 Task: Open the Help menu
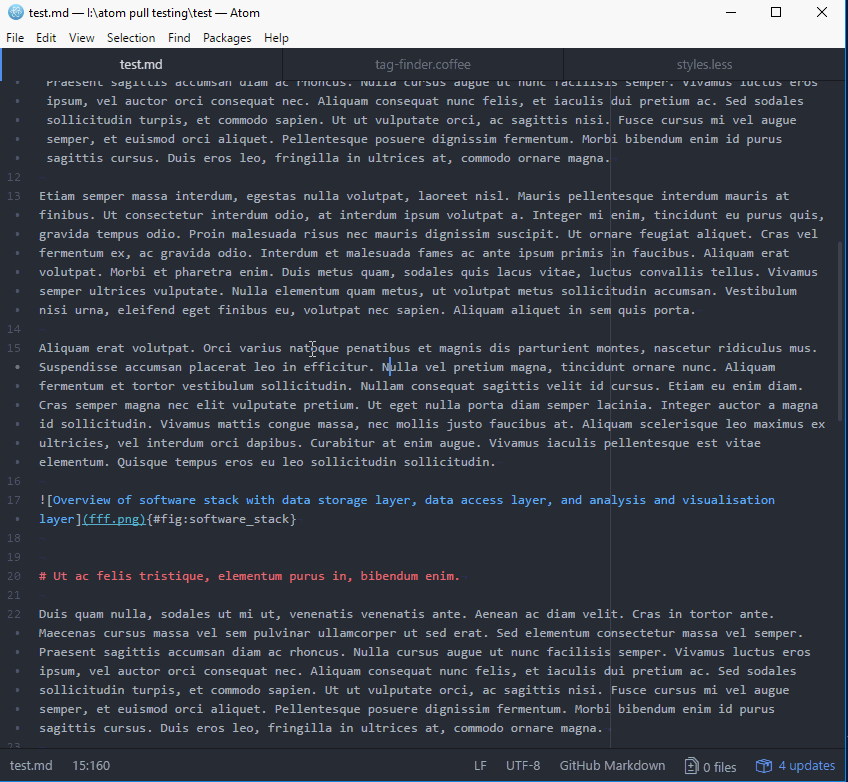click(x=276, y=37)
